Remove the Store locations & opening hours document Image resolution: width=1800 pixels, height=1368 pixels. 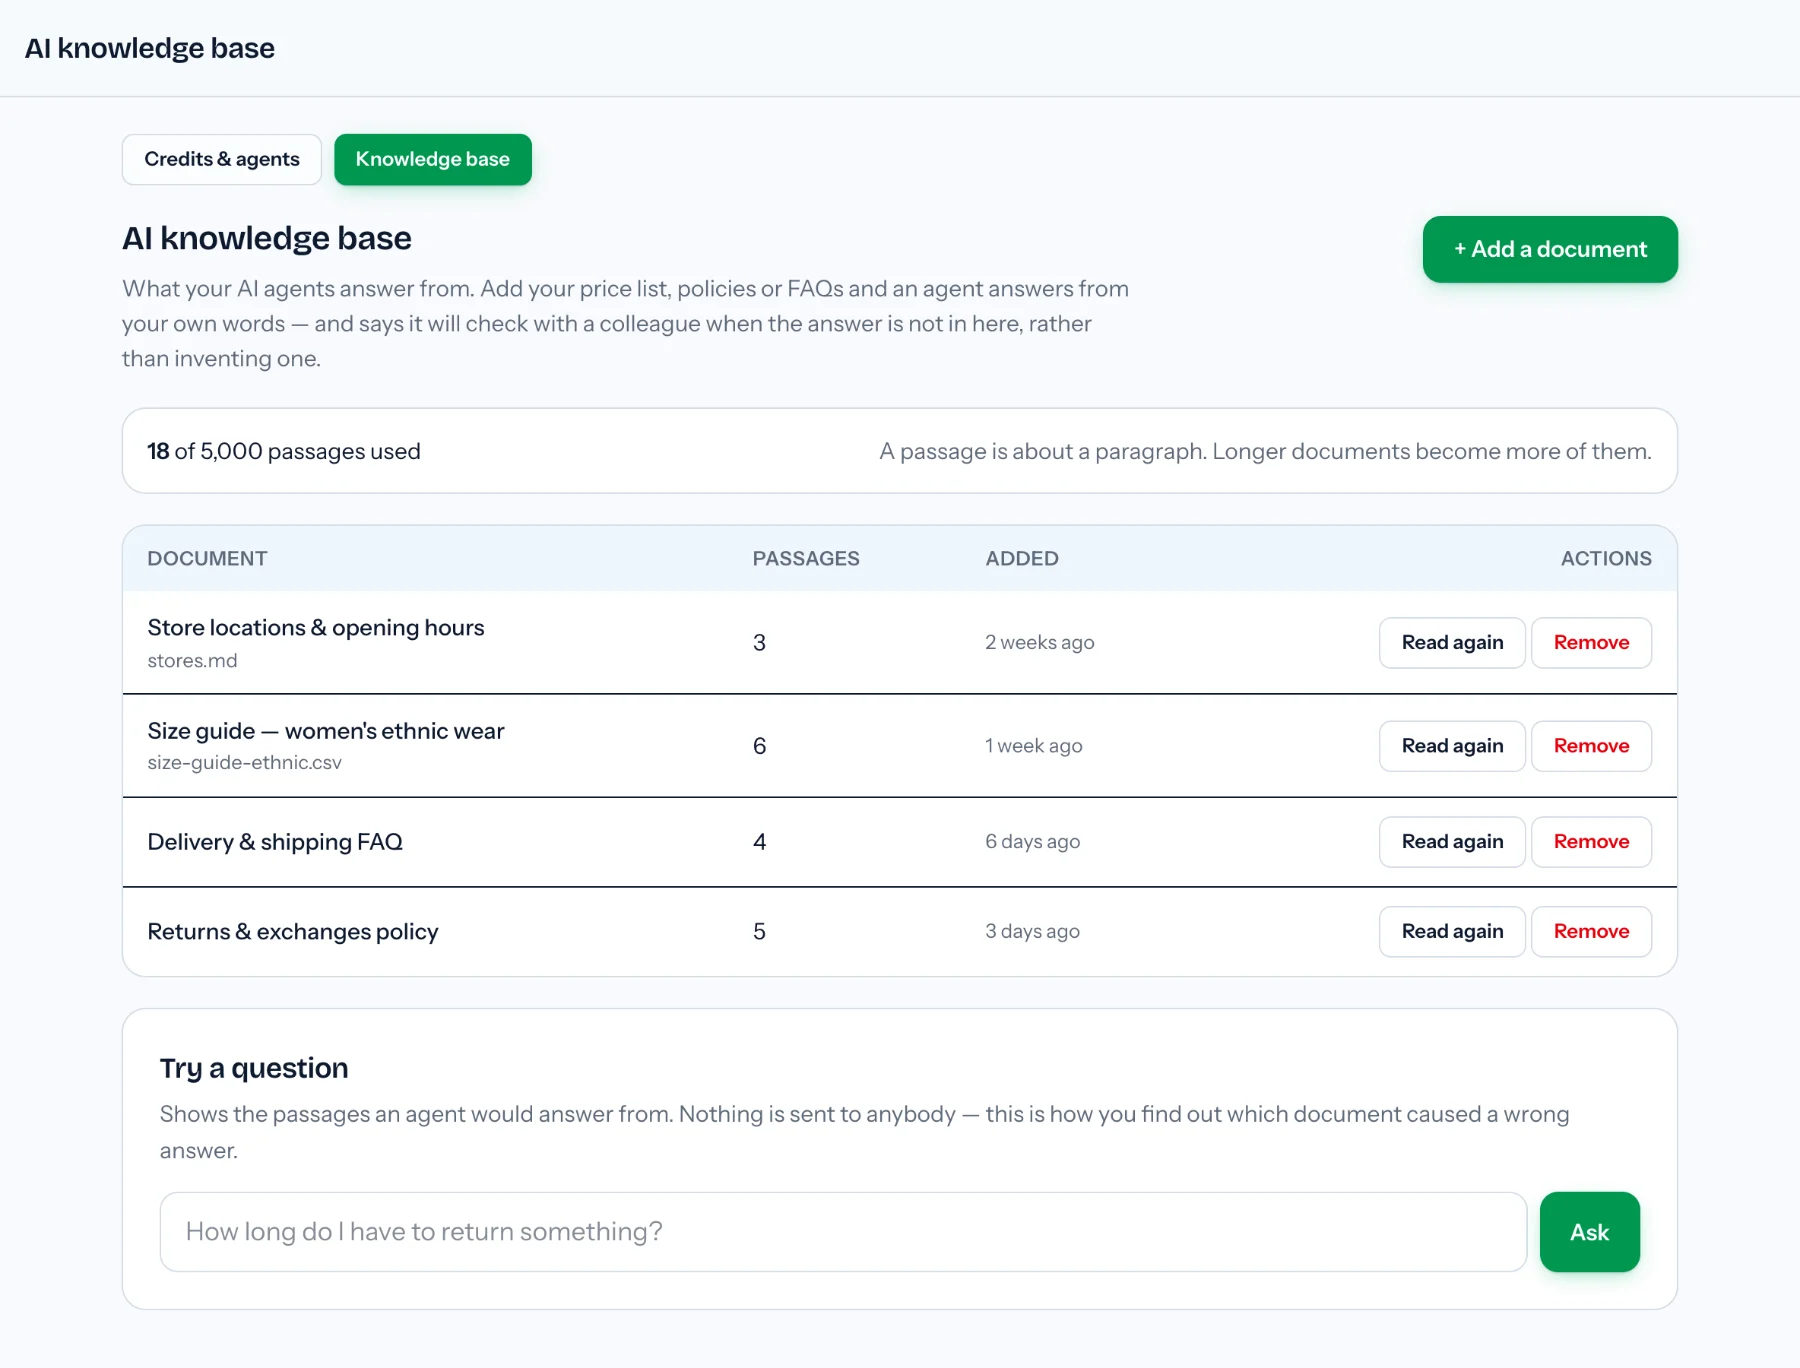pos(1591,643)
